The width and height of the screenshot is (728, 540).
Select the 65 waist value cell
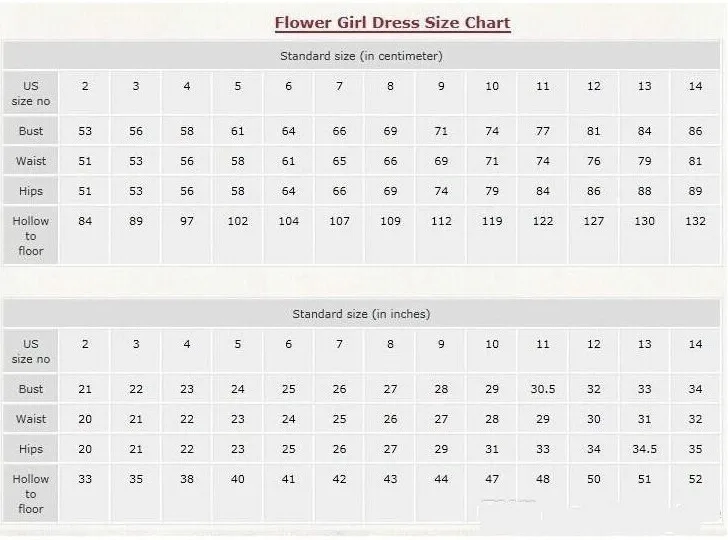click(339, 161)
